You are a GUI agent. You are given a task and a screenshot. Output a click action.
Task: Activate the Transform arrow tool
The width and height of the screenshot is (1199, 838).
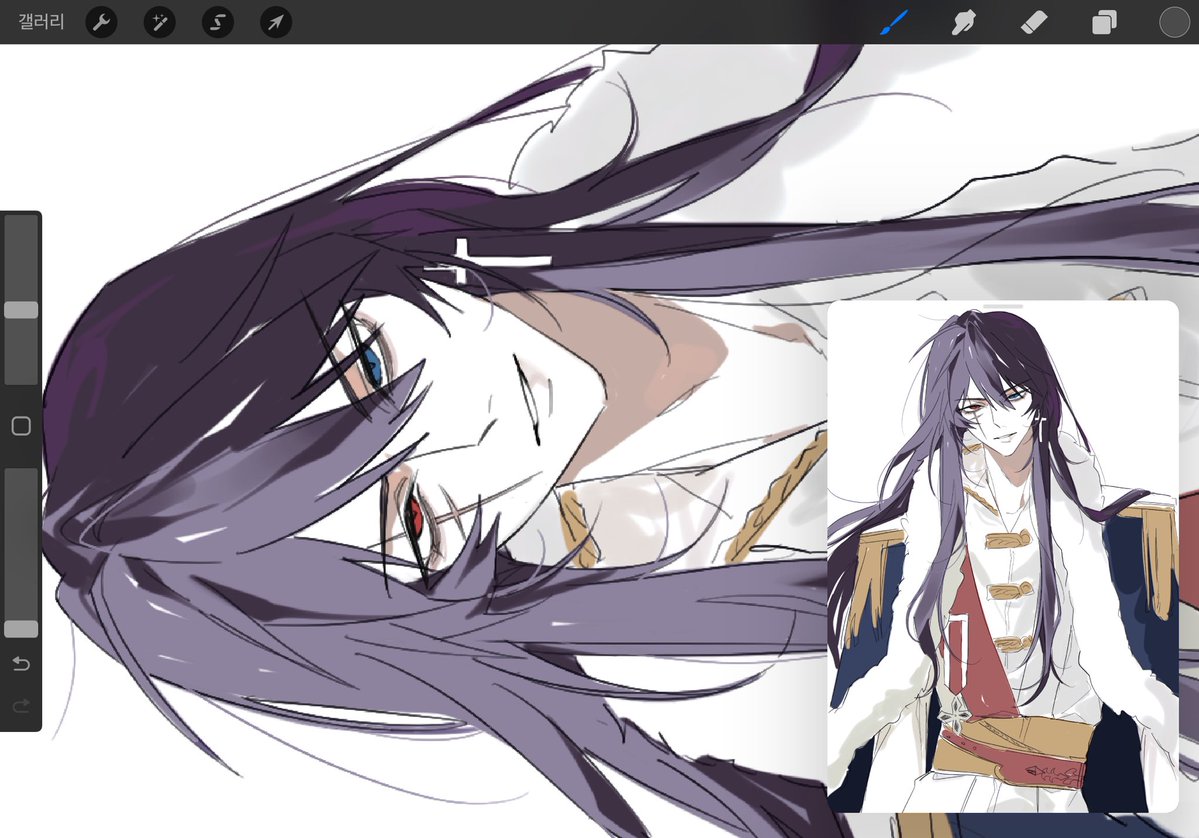[x=276, y=22]
